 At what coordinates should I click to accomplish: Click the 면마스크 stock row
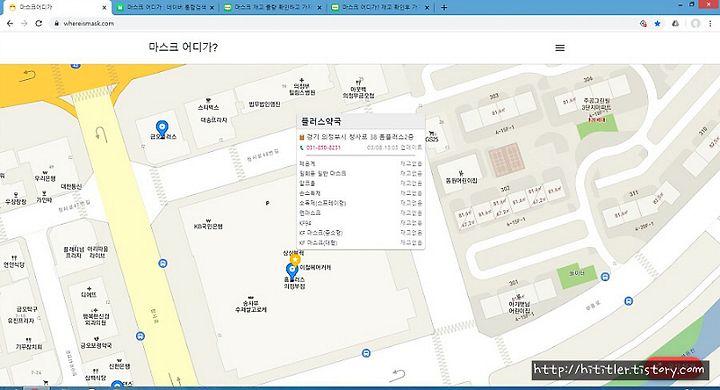tap(360, 213)
